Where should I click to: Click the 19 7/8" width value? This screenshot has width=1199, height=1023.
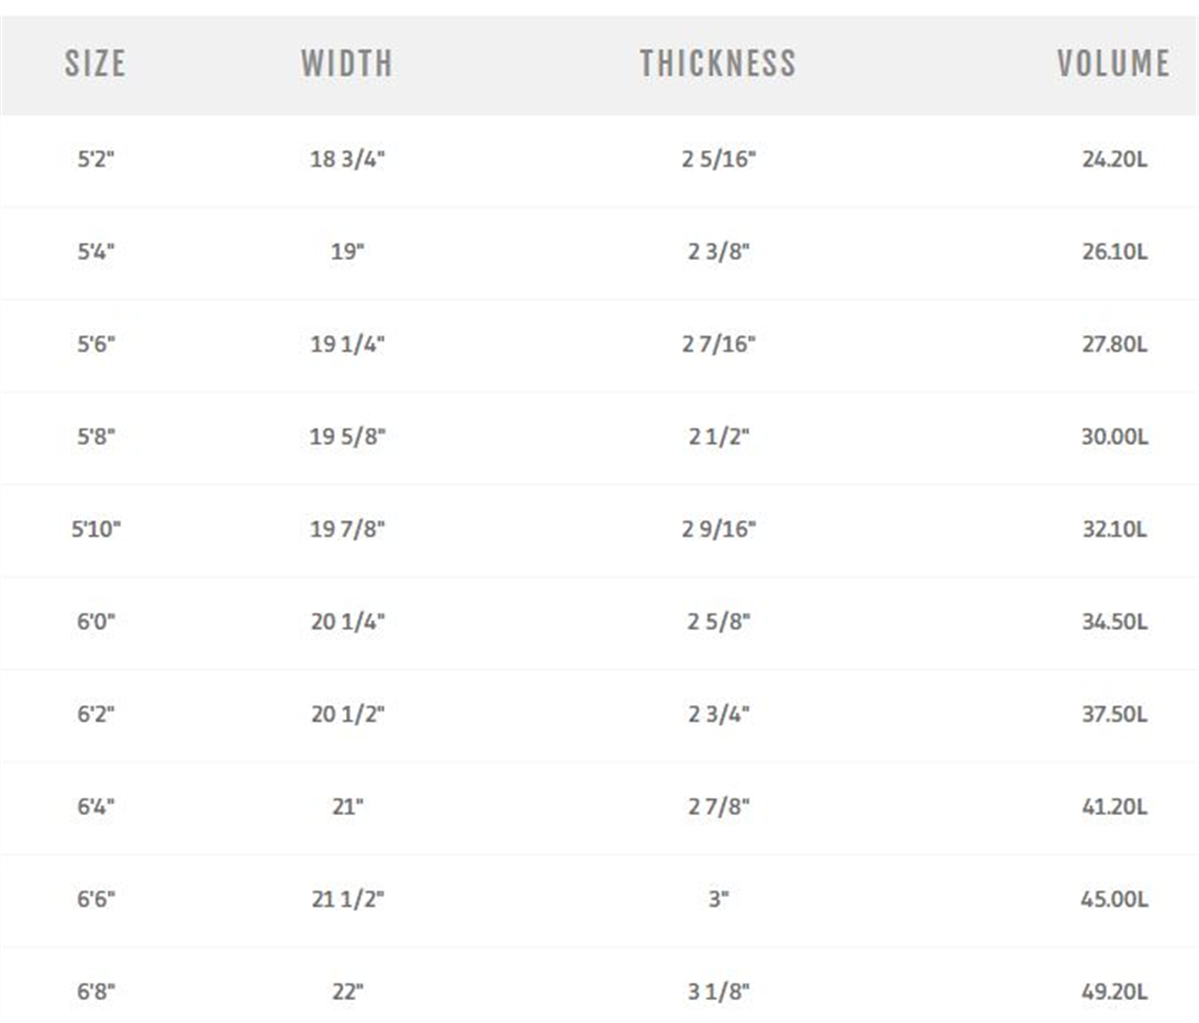tap(347, 529)
